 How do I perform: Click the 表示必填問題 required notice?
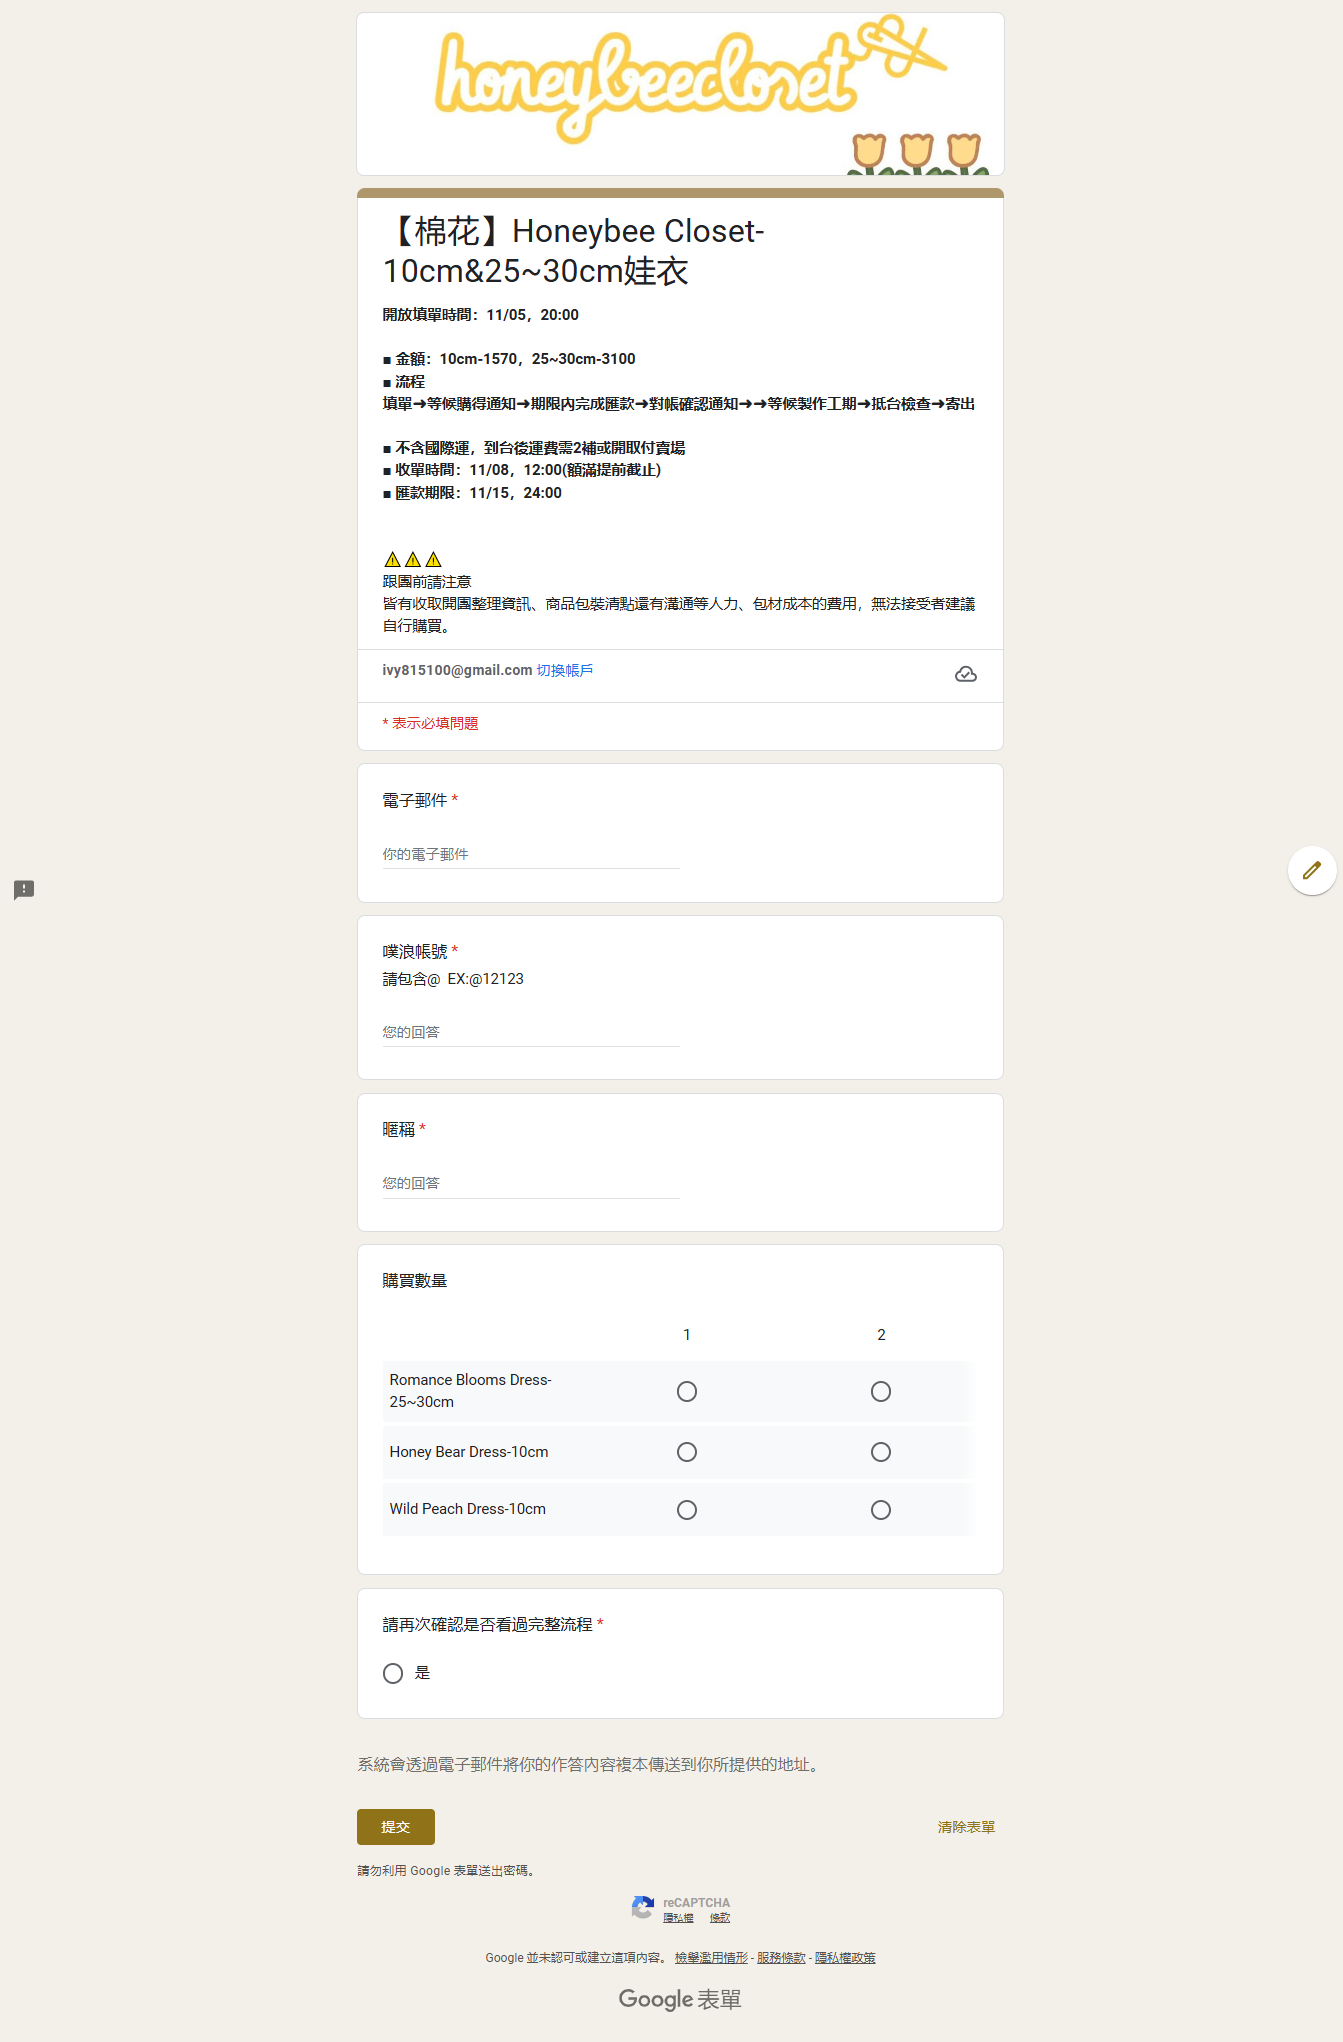430,723
